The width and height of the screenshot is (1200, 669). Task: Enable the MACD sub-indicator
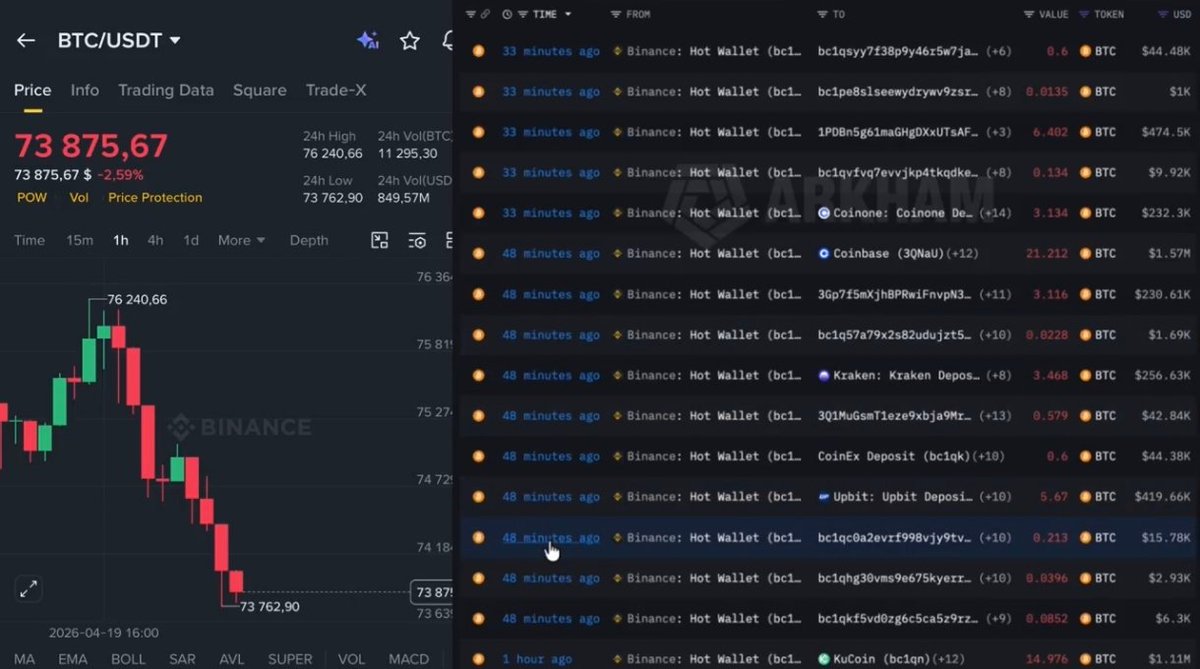point(408,659)
